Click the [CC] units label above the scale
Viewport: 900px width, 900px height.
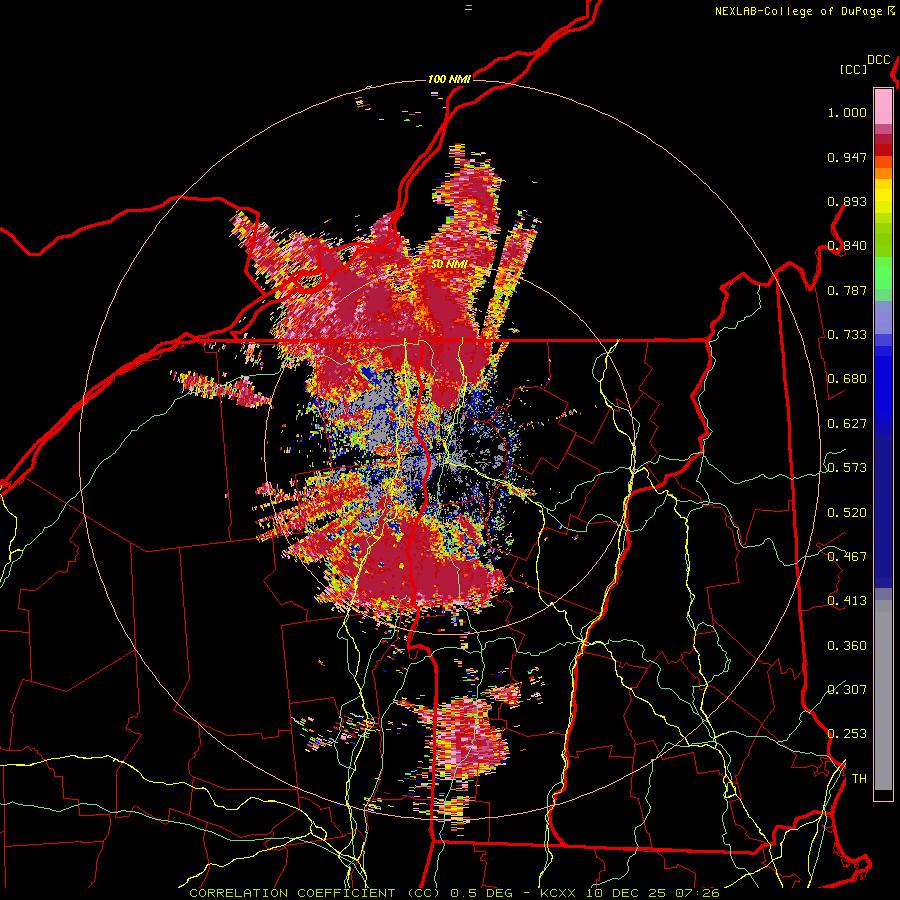tap(854, 69)
